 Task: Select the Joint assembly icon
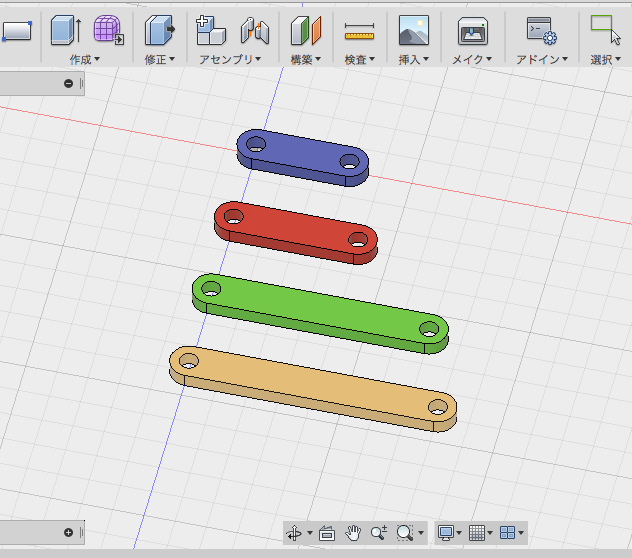click(255, 31)
